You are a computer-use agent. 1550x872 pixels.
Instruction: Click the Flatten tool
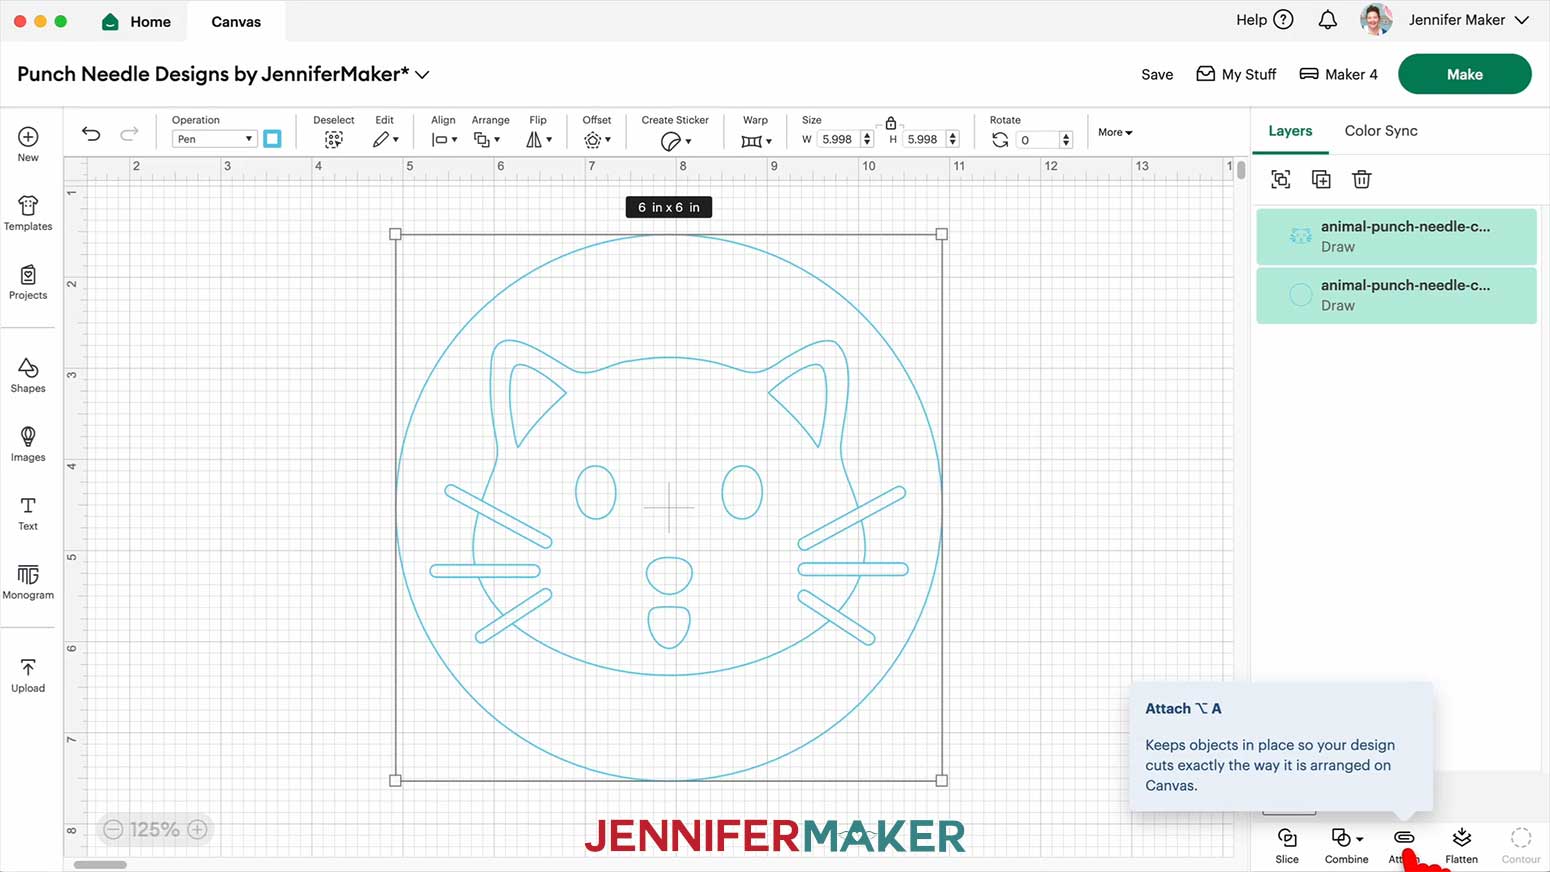click(1461, 845)
